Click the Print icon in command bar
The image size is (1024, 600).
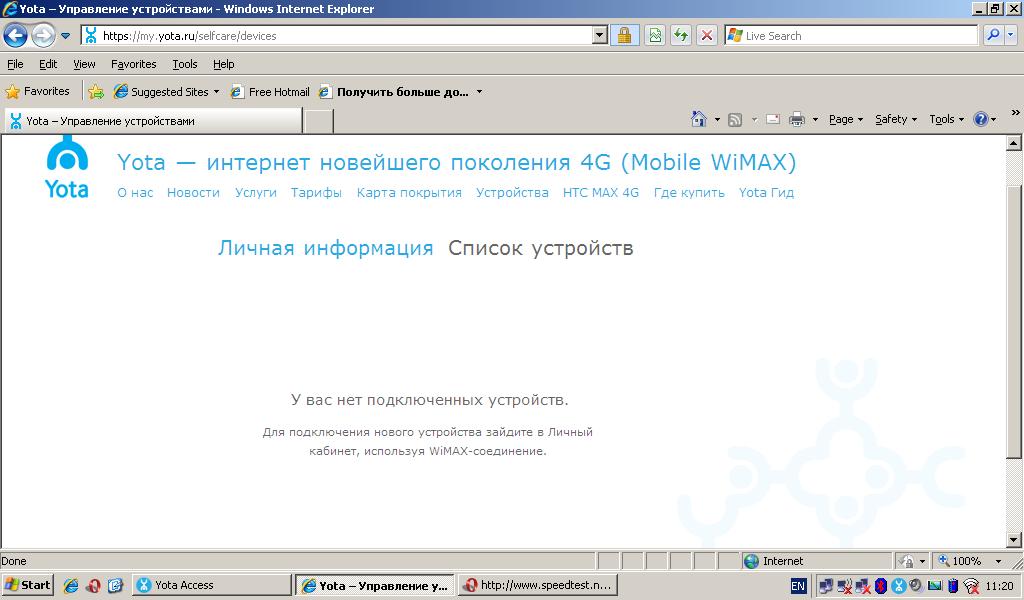[797, 119]
